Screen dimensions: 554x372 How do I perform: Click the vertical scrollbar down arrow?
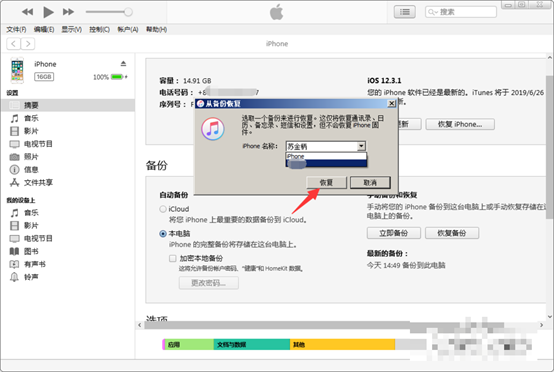tap(549, 317)
